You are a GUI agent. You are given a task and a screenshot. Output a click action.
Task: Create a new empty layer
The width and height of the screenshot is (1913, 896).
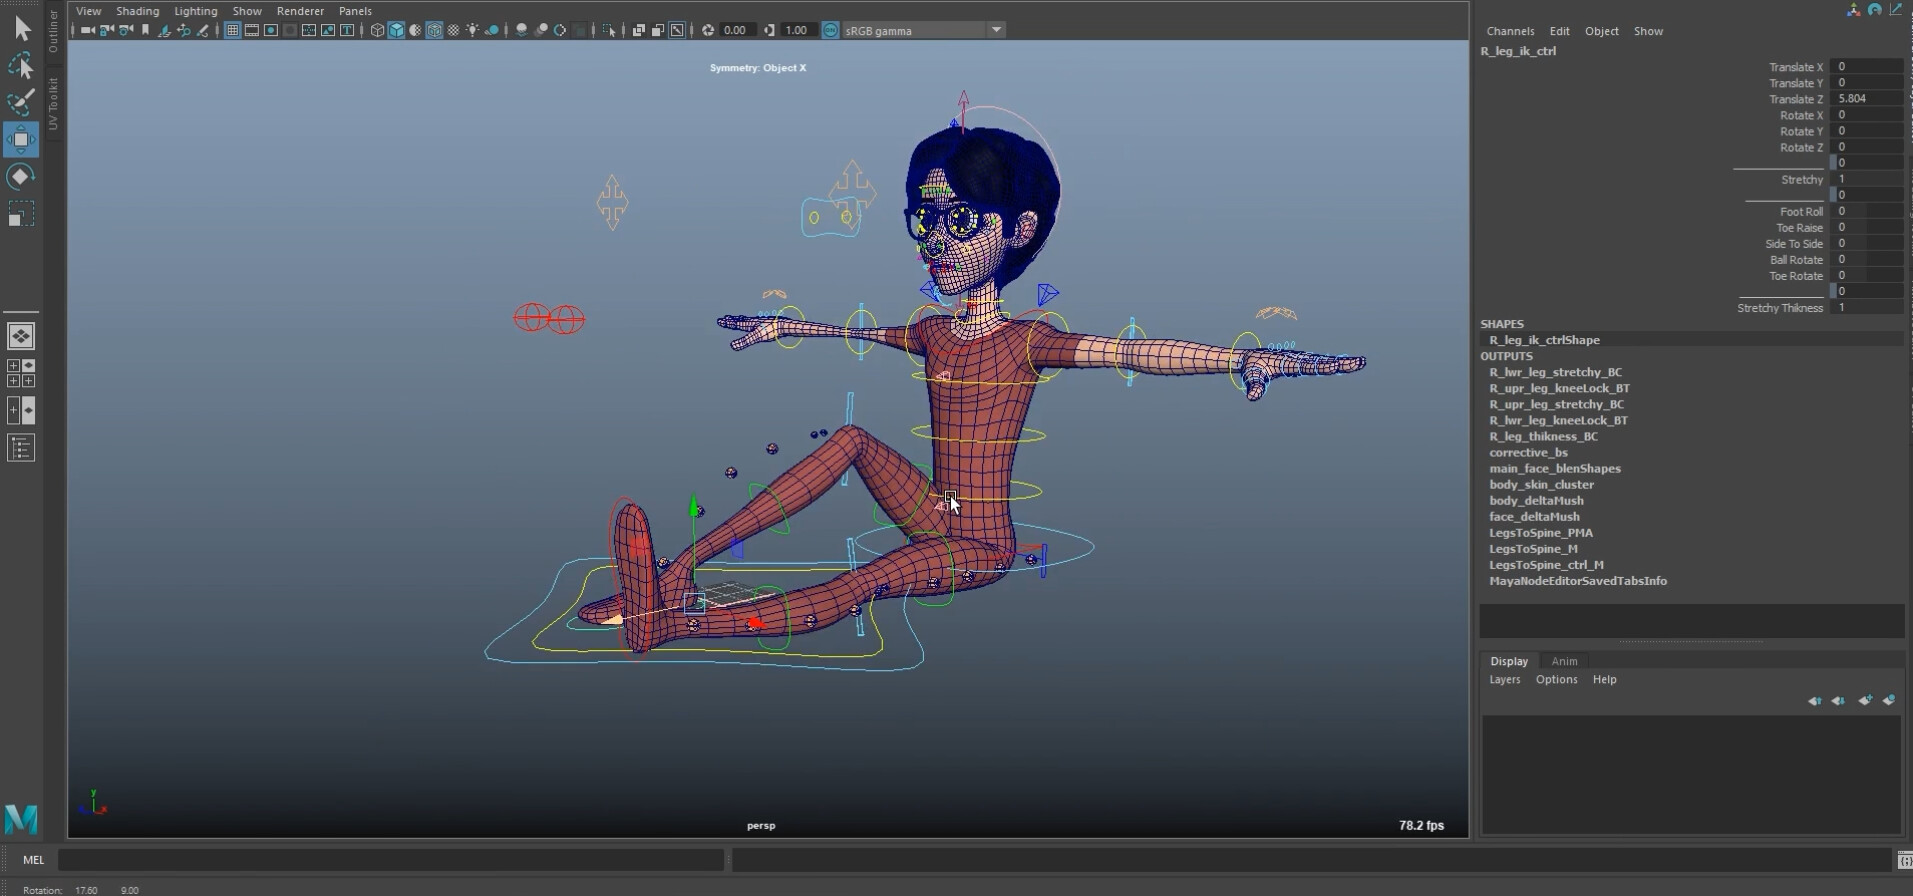(x=1865, y=701)
